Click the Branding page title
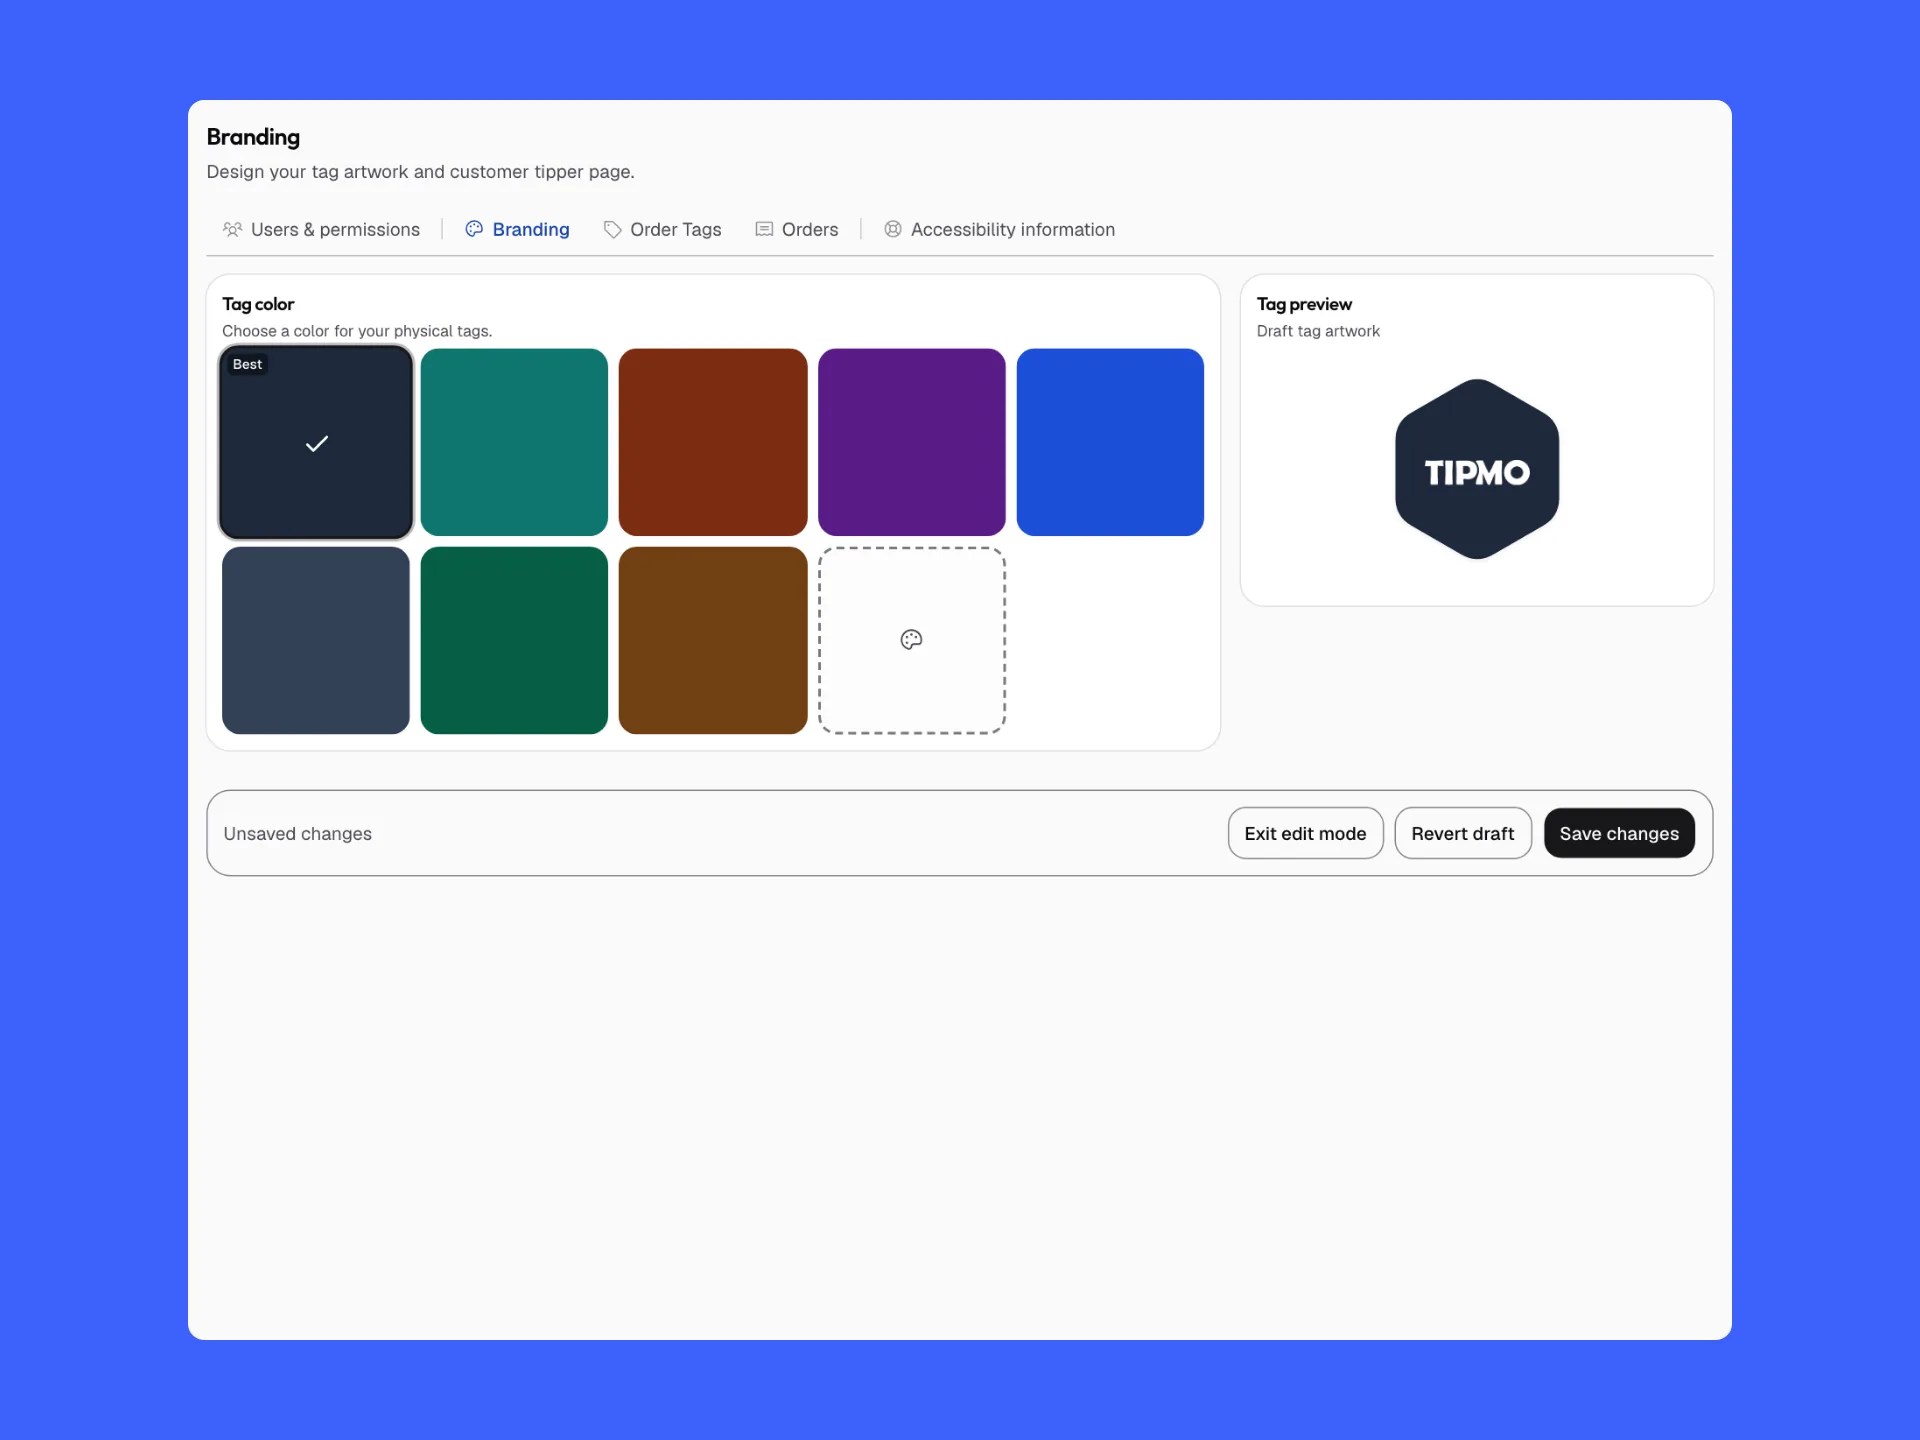 [x=253, y=137]
